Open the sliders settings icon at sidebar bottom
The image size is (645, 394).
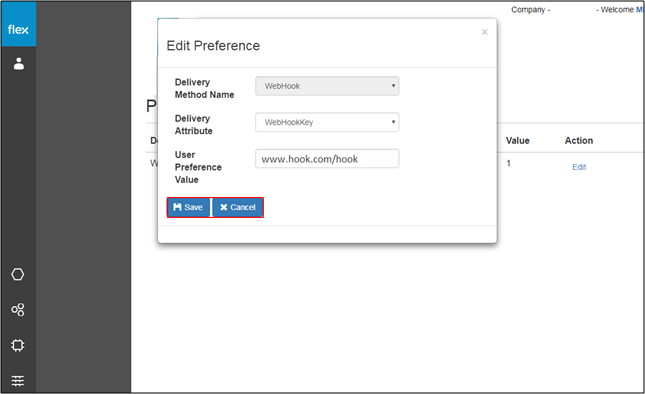18,381
